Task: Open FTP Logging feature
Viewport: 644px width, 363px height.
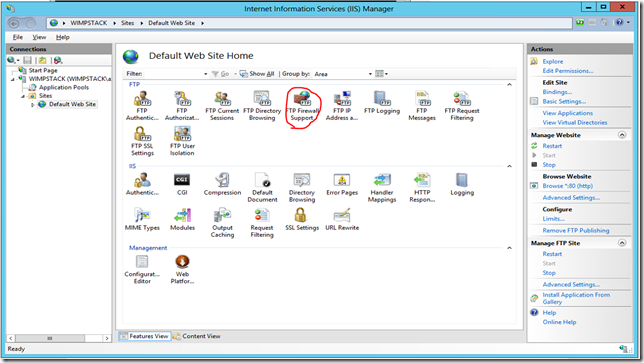Action: [x=382, y=103]
